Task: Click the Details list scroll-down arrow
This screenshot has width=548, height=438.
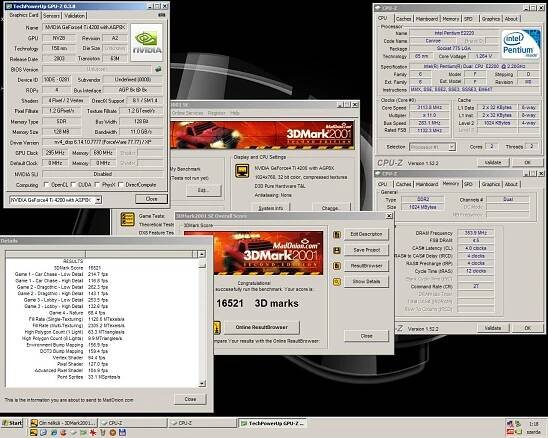Action: click(x=202, y=384)
